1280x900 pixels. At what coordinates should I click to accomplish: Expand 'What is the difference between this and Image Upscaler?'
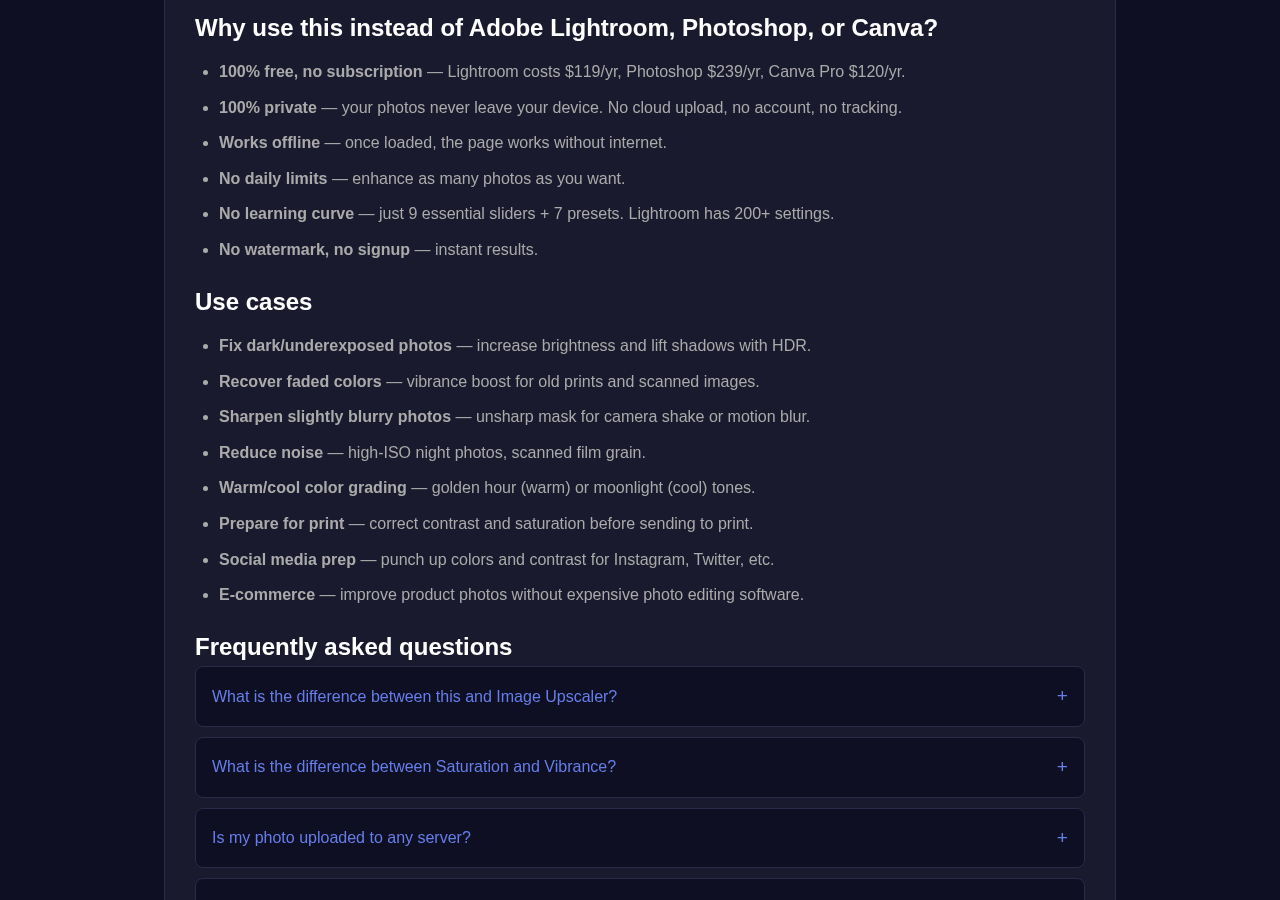point(640,697)
